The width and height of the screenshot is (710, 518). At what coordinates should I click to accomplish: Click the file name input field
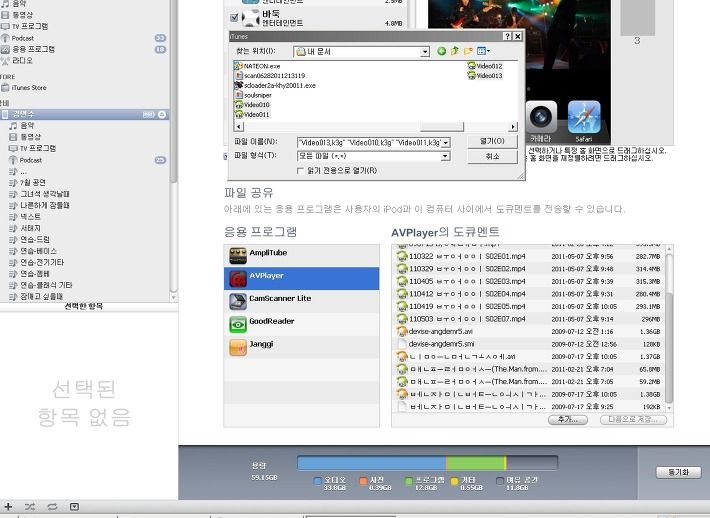(x=369, y=143)
